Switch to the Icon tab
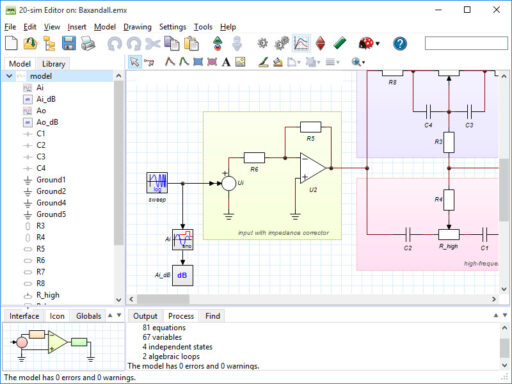The width and height of the screenshot is (512, 384). click(57, 316)
